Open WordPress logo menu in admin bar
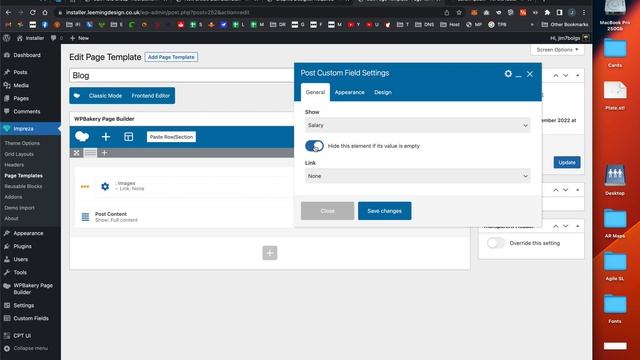Screen dimensions: 640x360 7,38
